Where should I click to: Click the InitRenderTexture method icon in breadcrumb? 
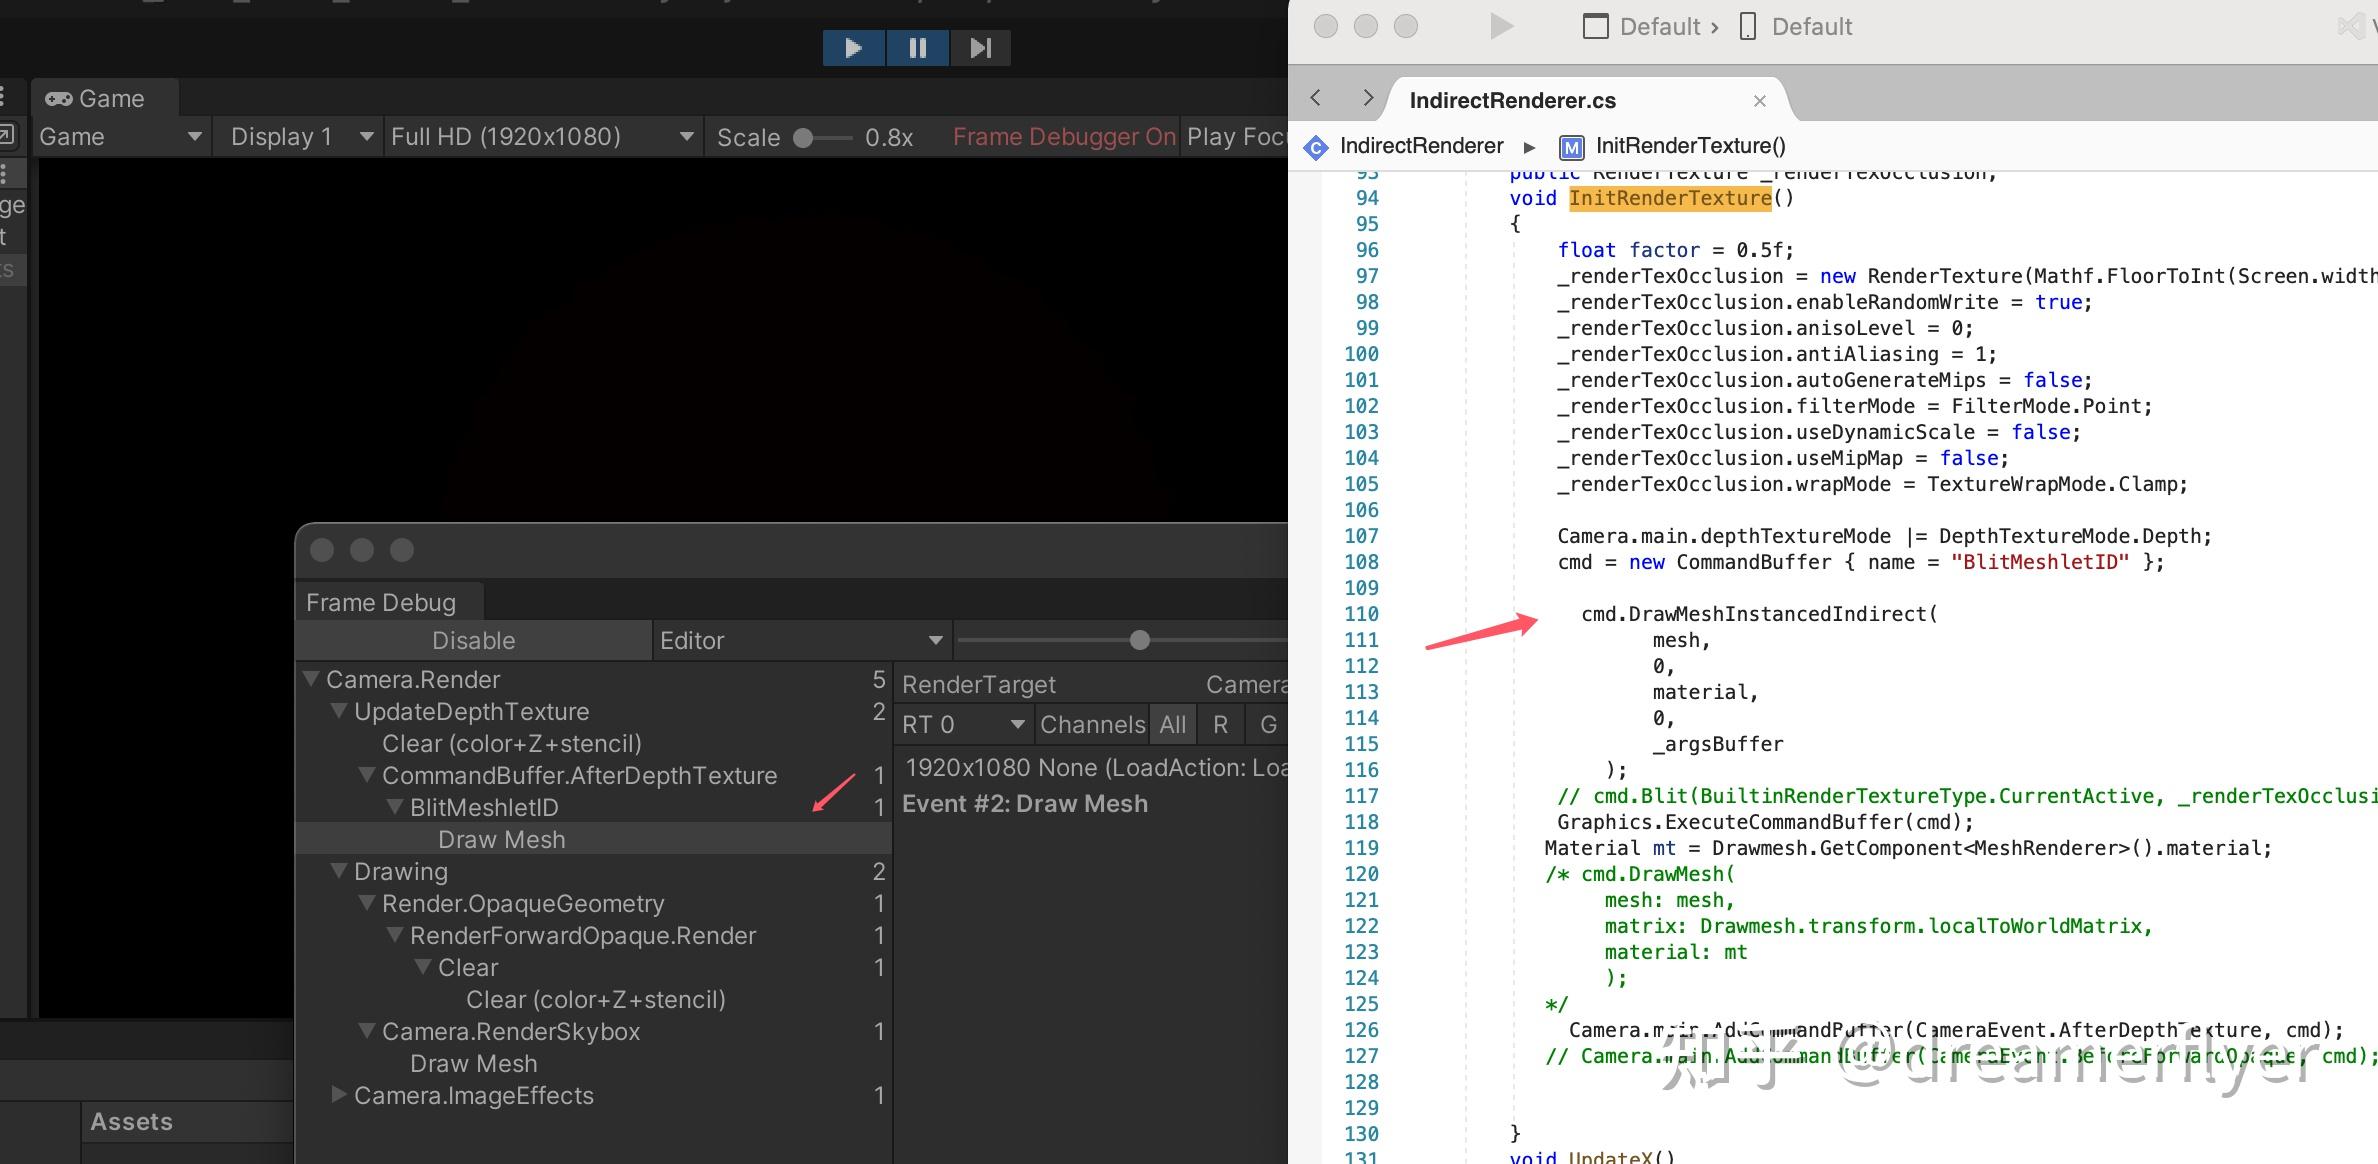click(1571, 146)
